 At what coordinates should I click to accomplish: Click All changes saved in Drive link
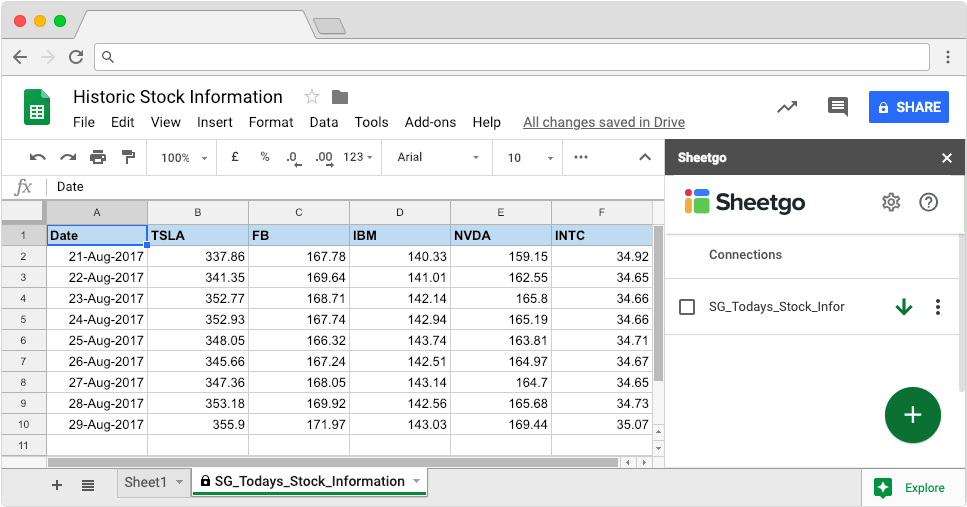tap(604, 122)
